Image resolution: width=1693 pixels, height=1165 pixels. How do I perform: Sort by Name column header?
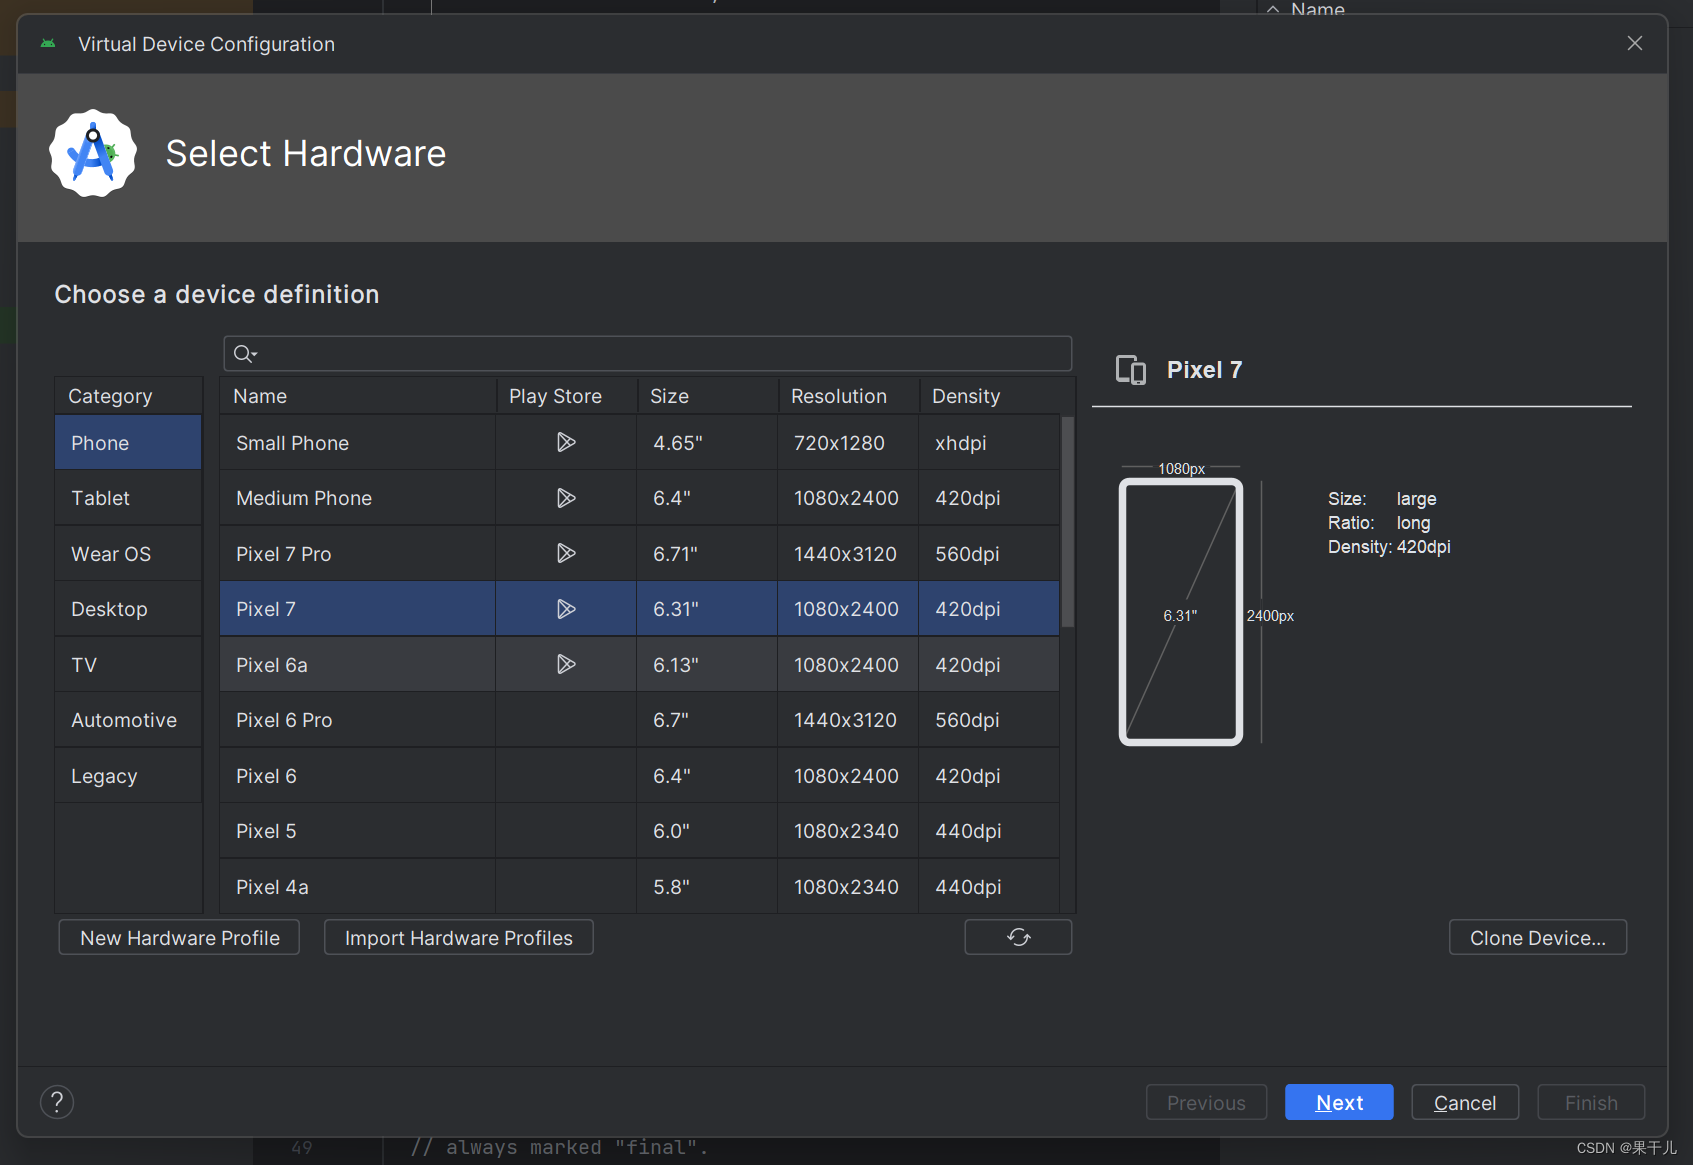pyautogui.click(x=358, y=396)
